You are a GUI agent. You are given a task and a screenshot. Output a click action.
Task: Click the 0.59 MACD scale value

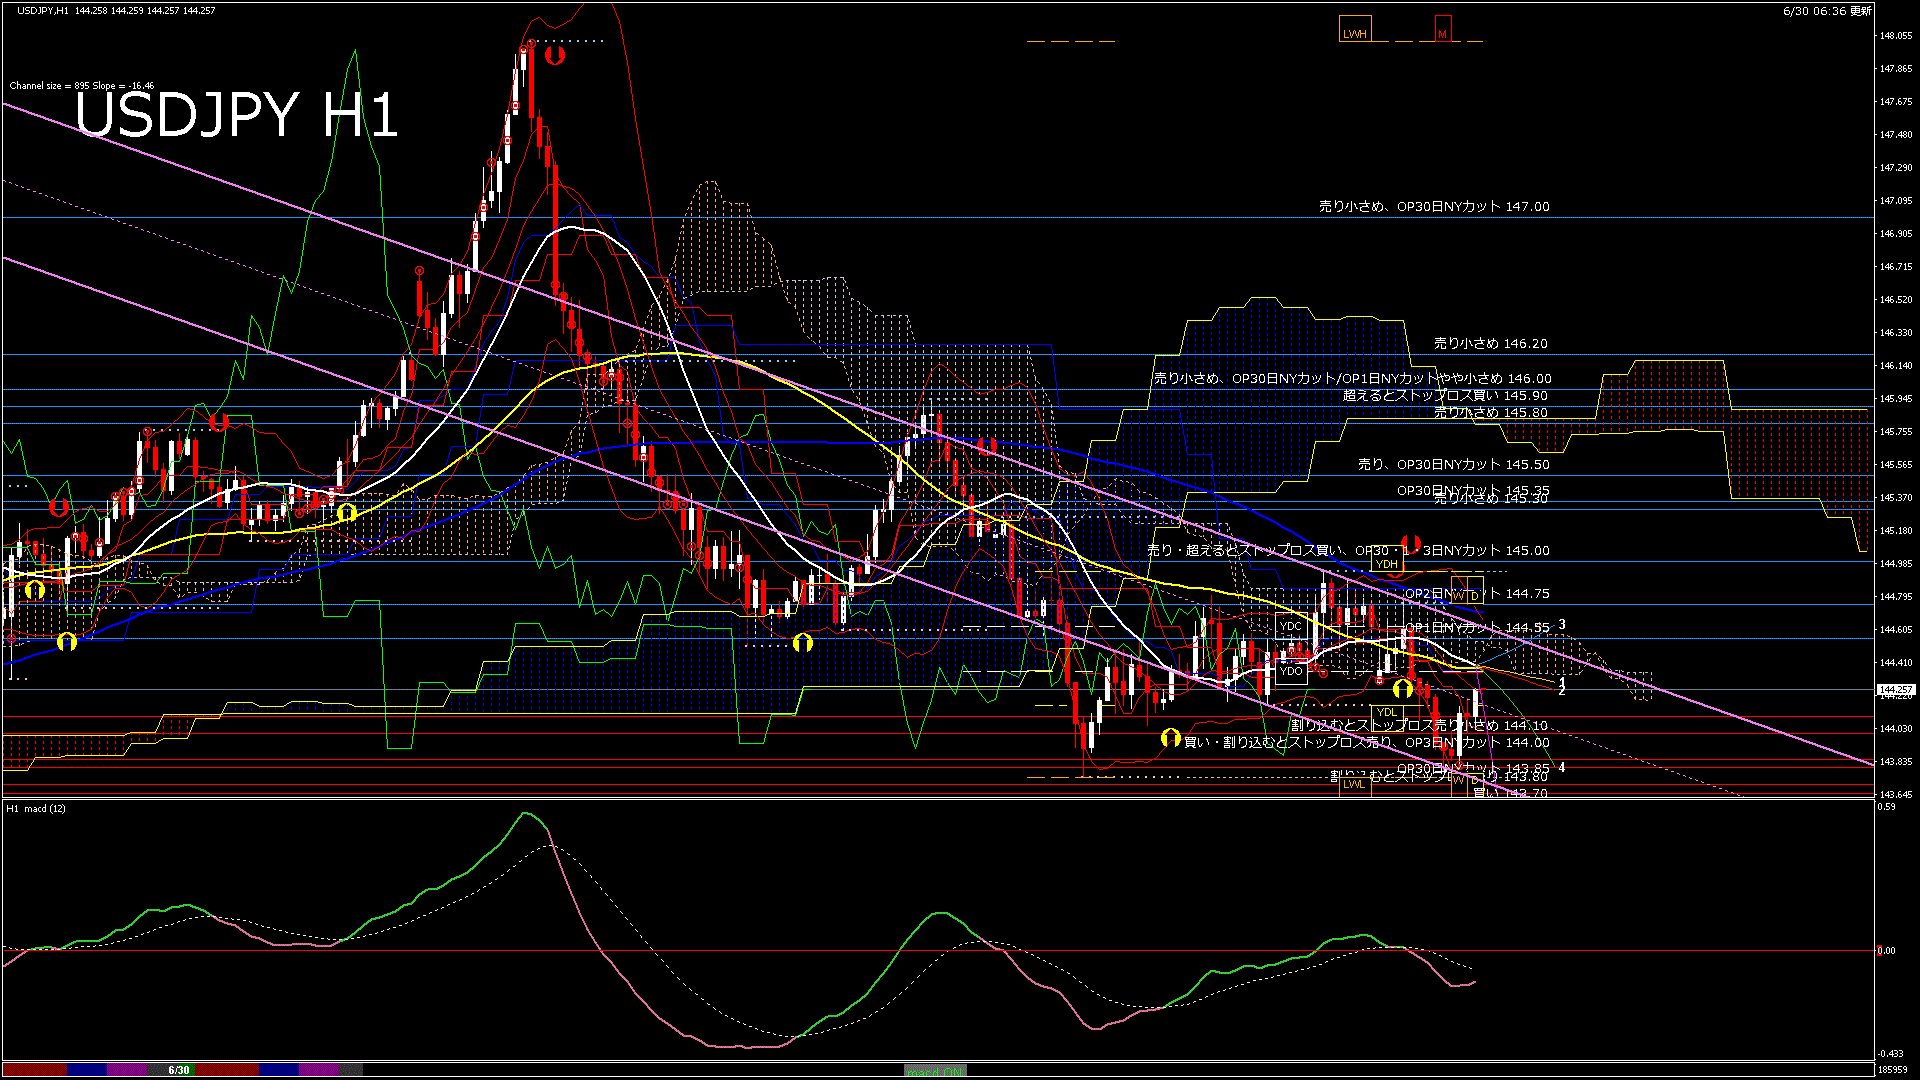(x=1886, y=807)
